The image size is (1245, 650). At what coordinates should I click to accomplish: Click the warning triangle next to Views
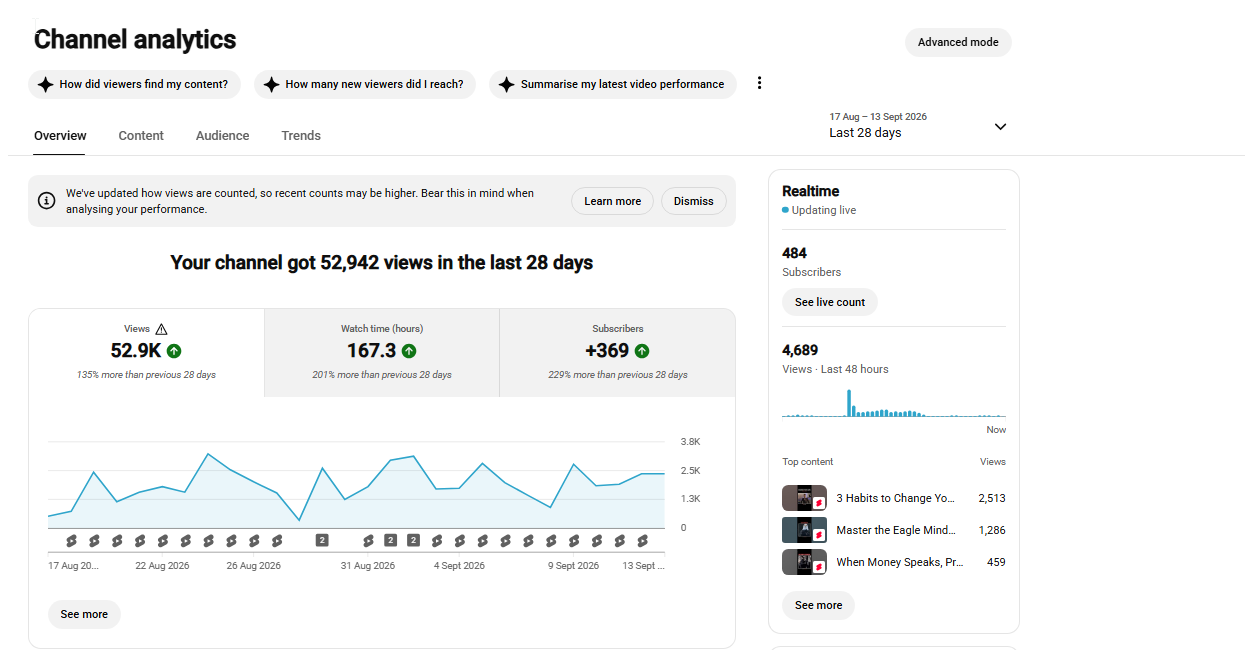(x=162, y=329)
